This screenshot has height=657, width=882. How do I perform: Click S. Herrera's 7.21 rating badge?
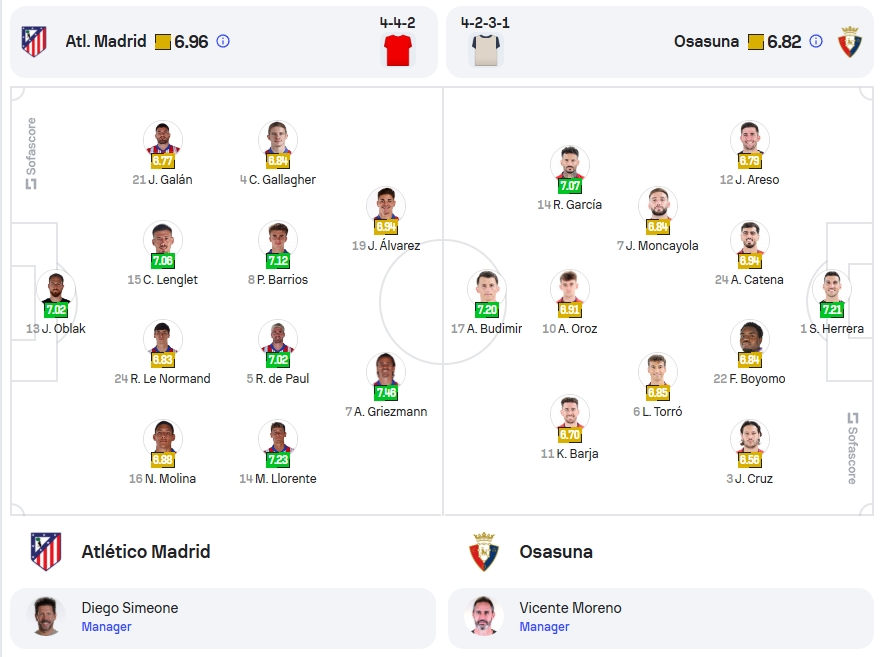point(832,309)
